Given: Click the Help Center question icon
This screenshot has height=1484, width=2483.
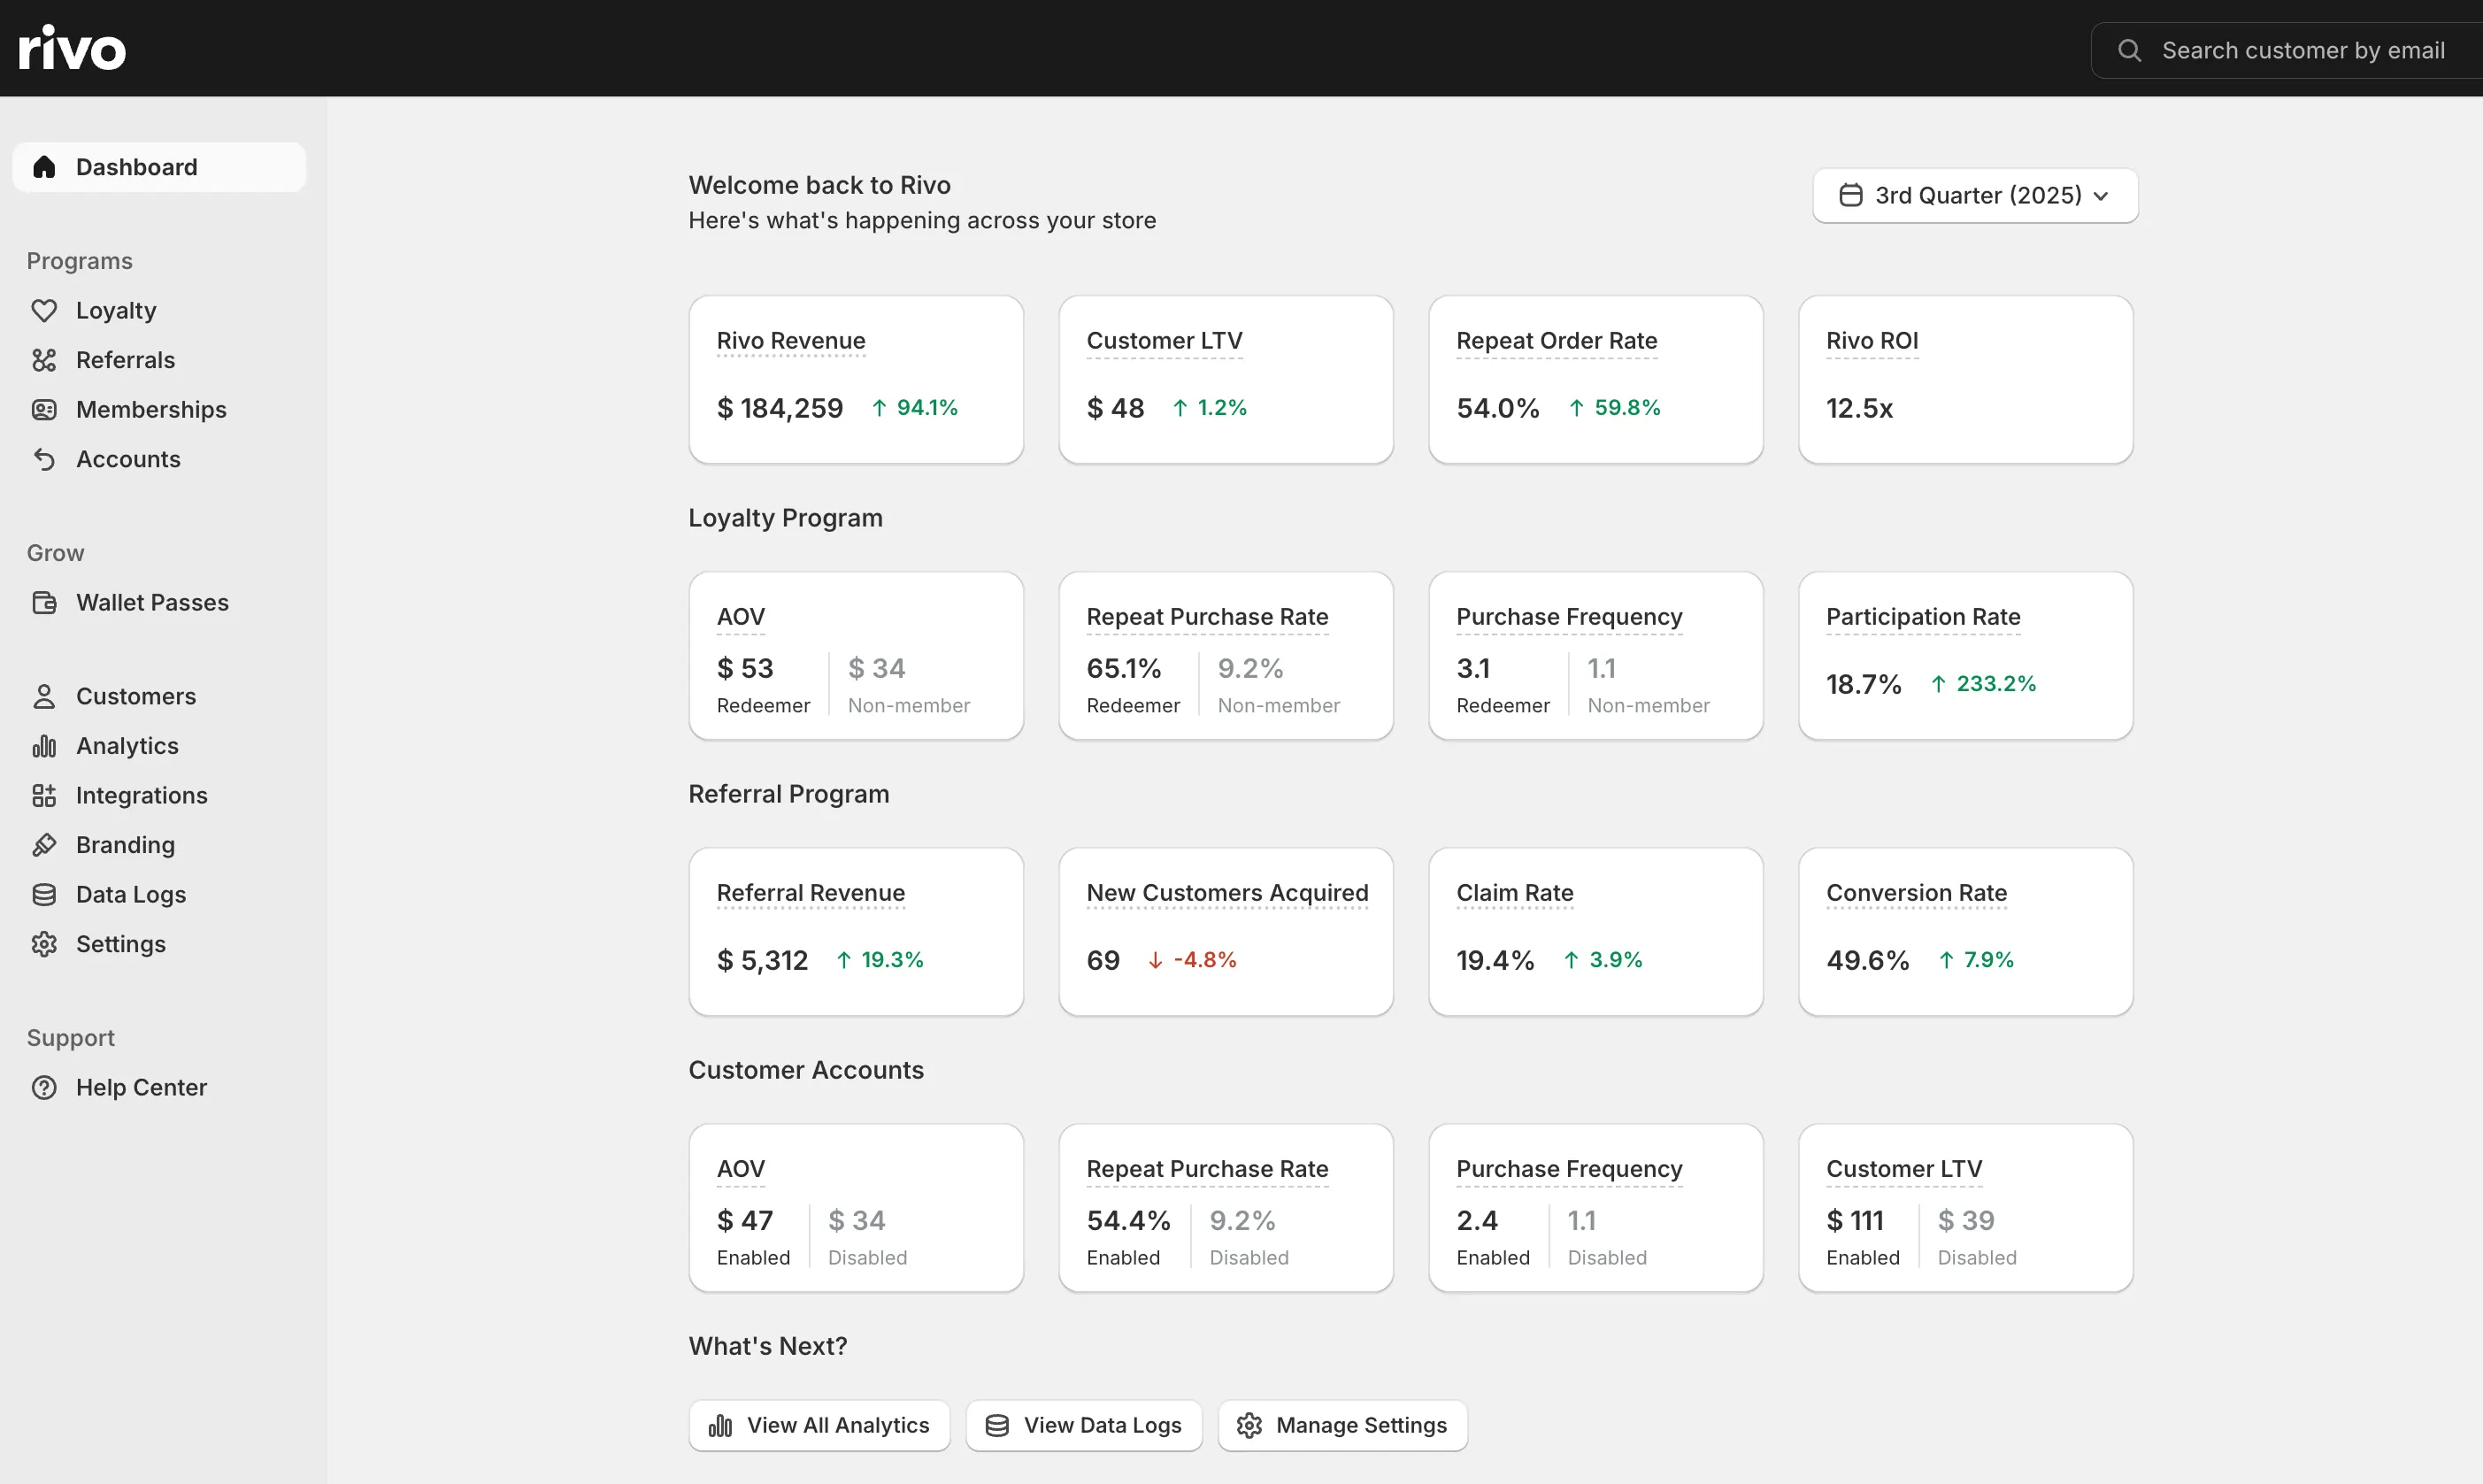Looking at the screenshot, I should coord(44,1088).
